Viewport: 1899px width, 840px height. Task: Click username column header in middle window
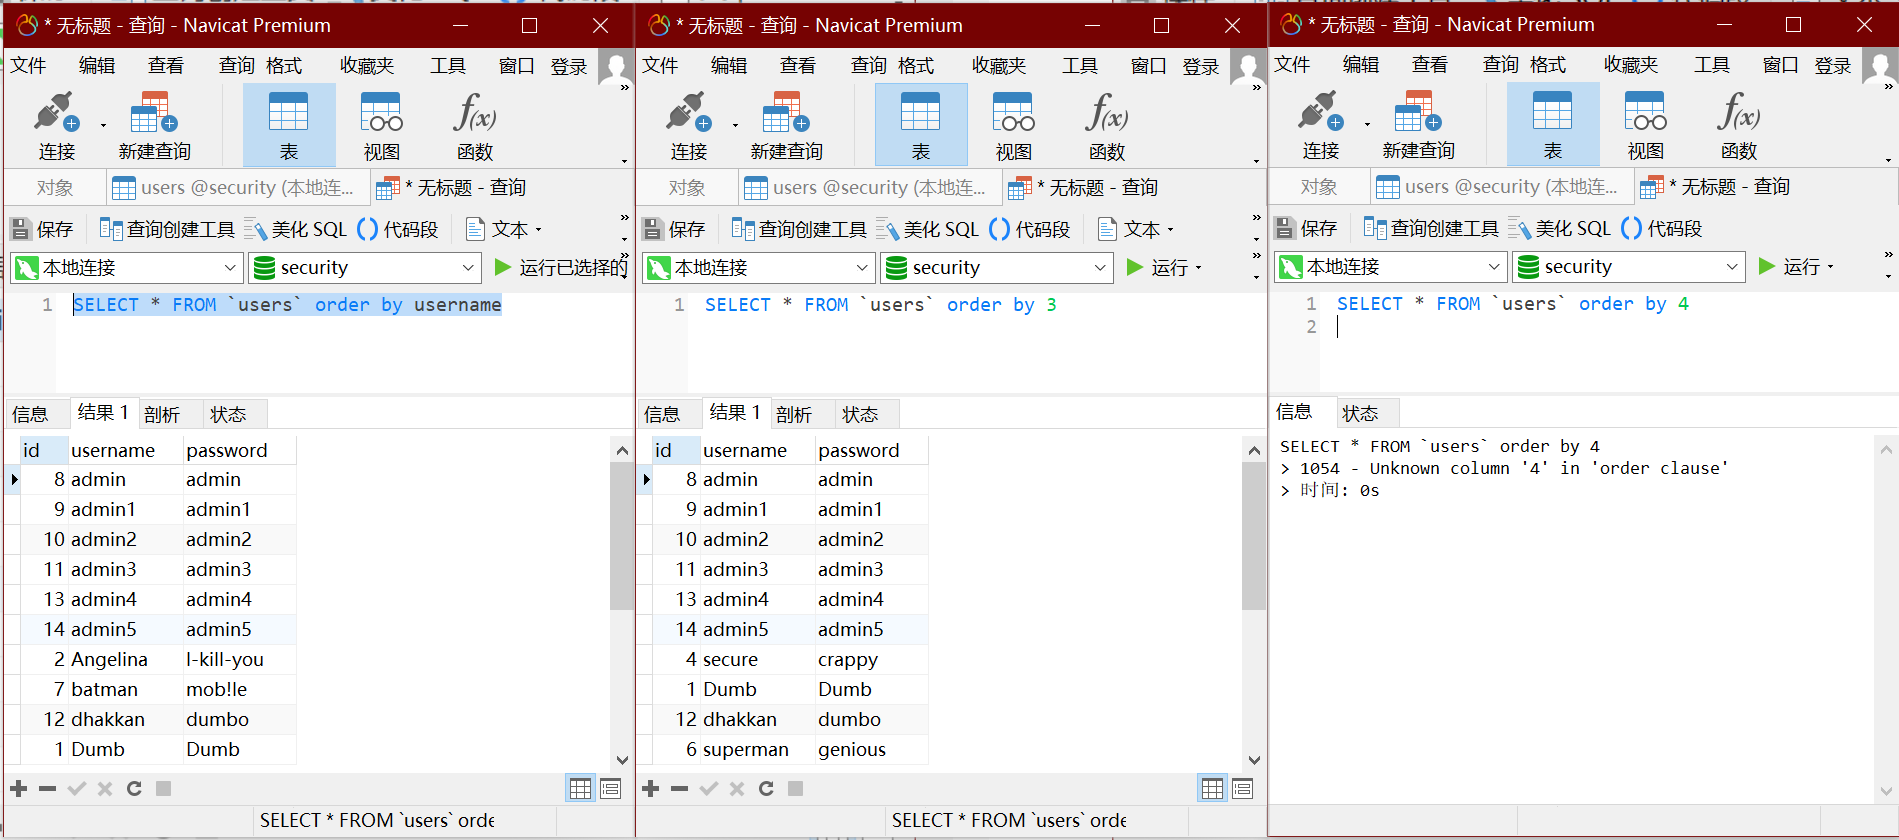758,451
